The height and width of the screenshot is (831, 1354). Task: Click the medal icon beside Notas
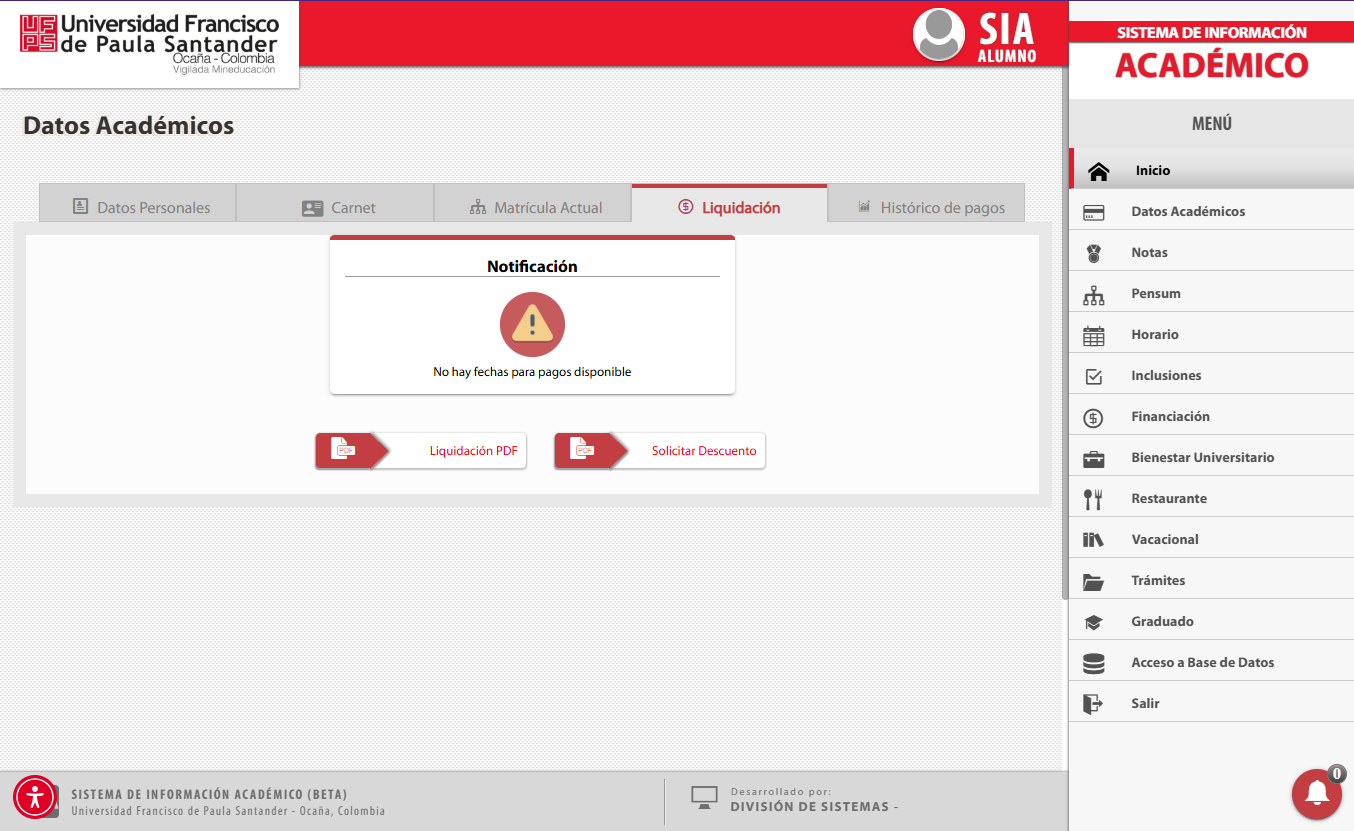tap(1094, 253)
